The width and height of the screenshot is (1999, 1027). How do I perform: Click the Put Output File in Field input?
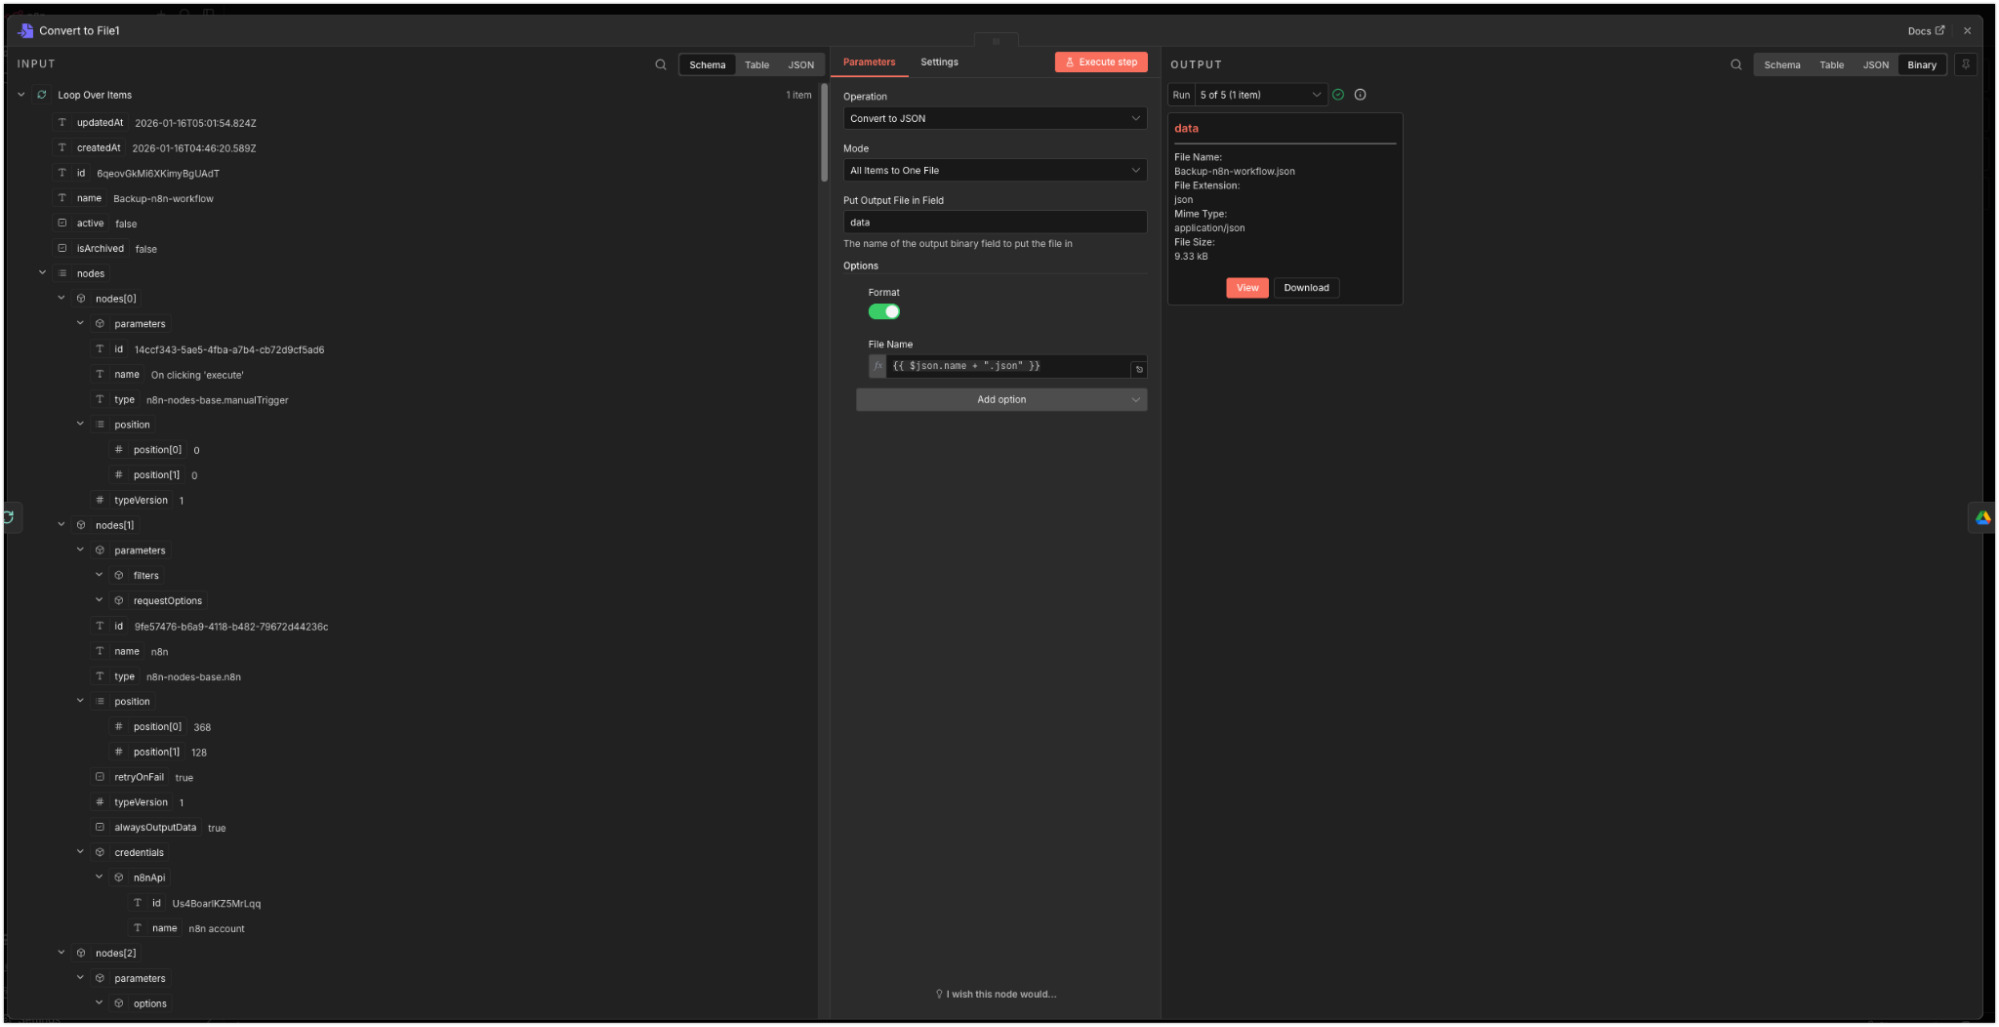pos(994,223)
